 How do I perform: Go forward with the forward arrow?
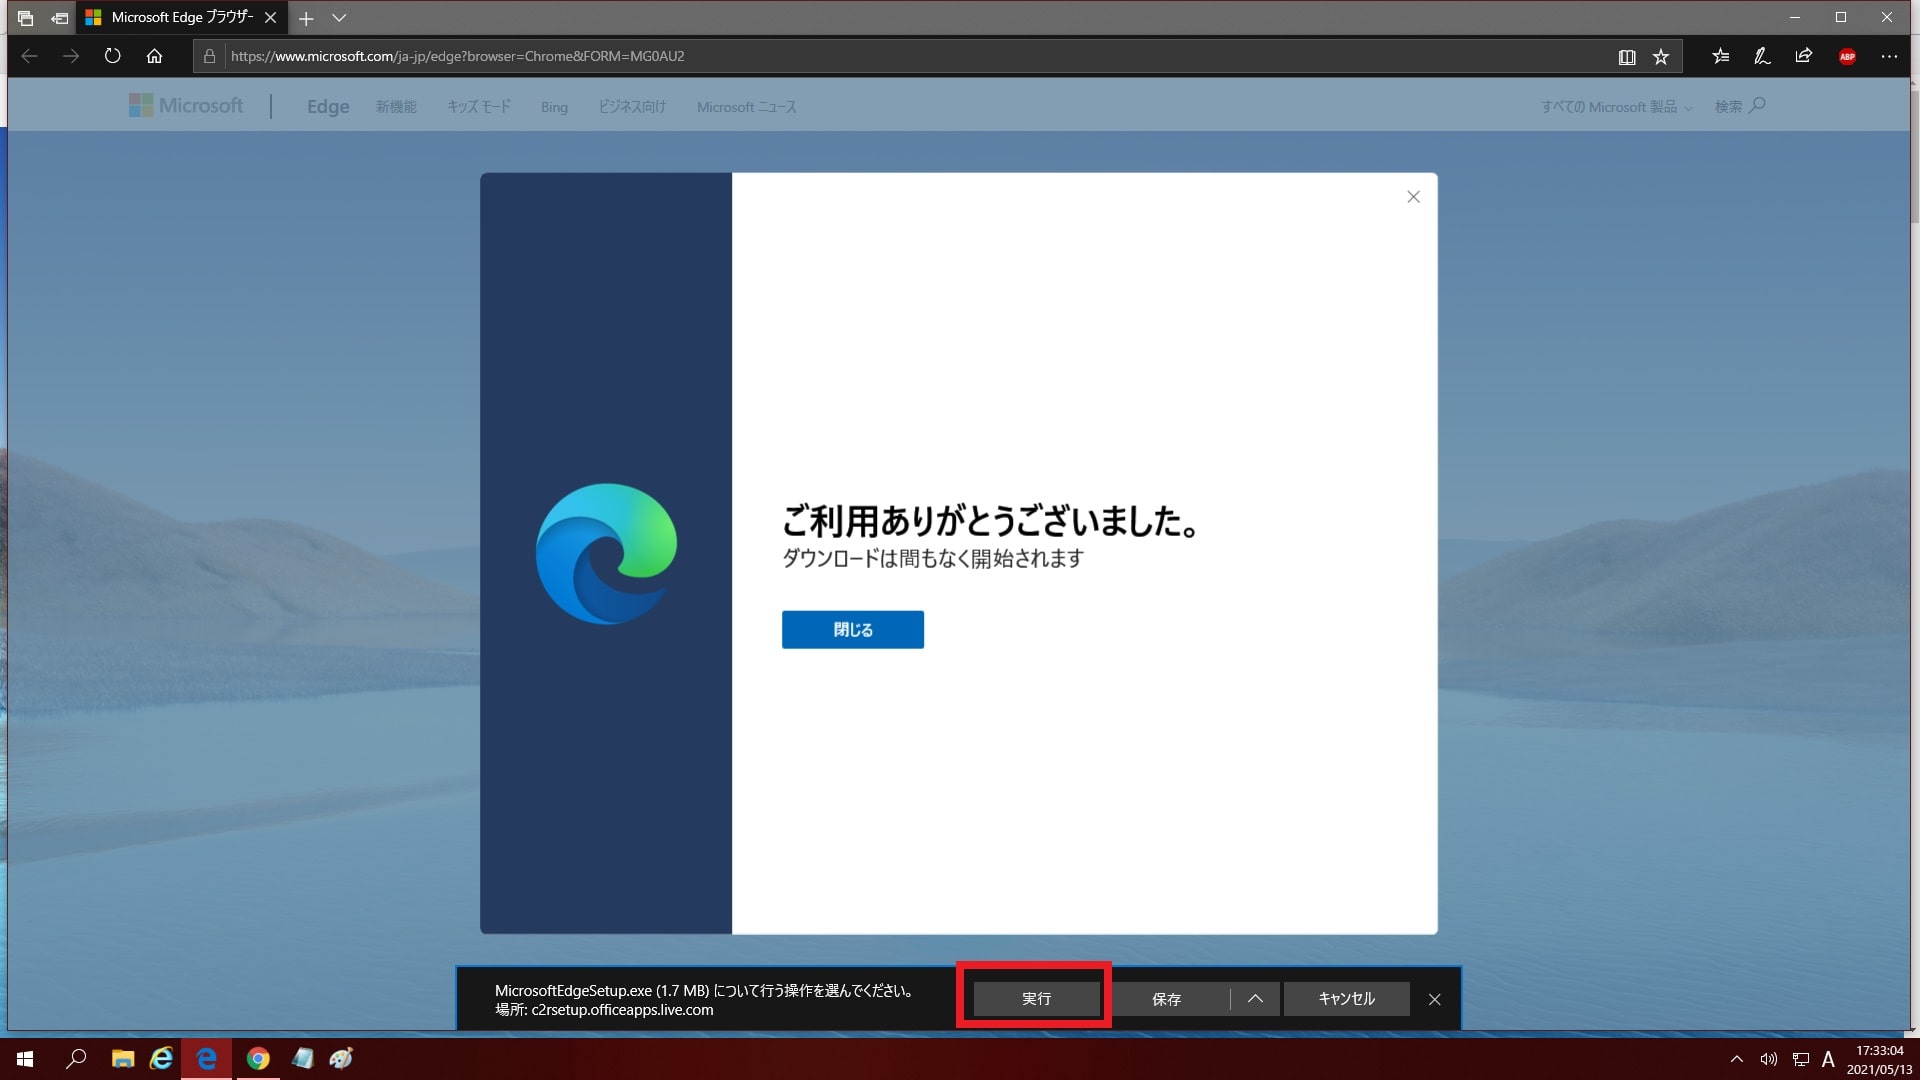point(71,56)
